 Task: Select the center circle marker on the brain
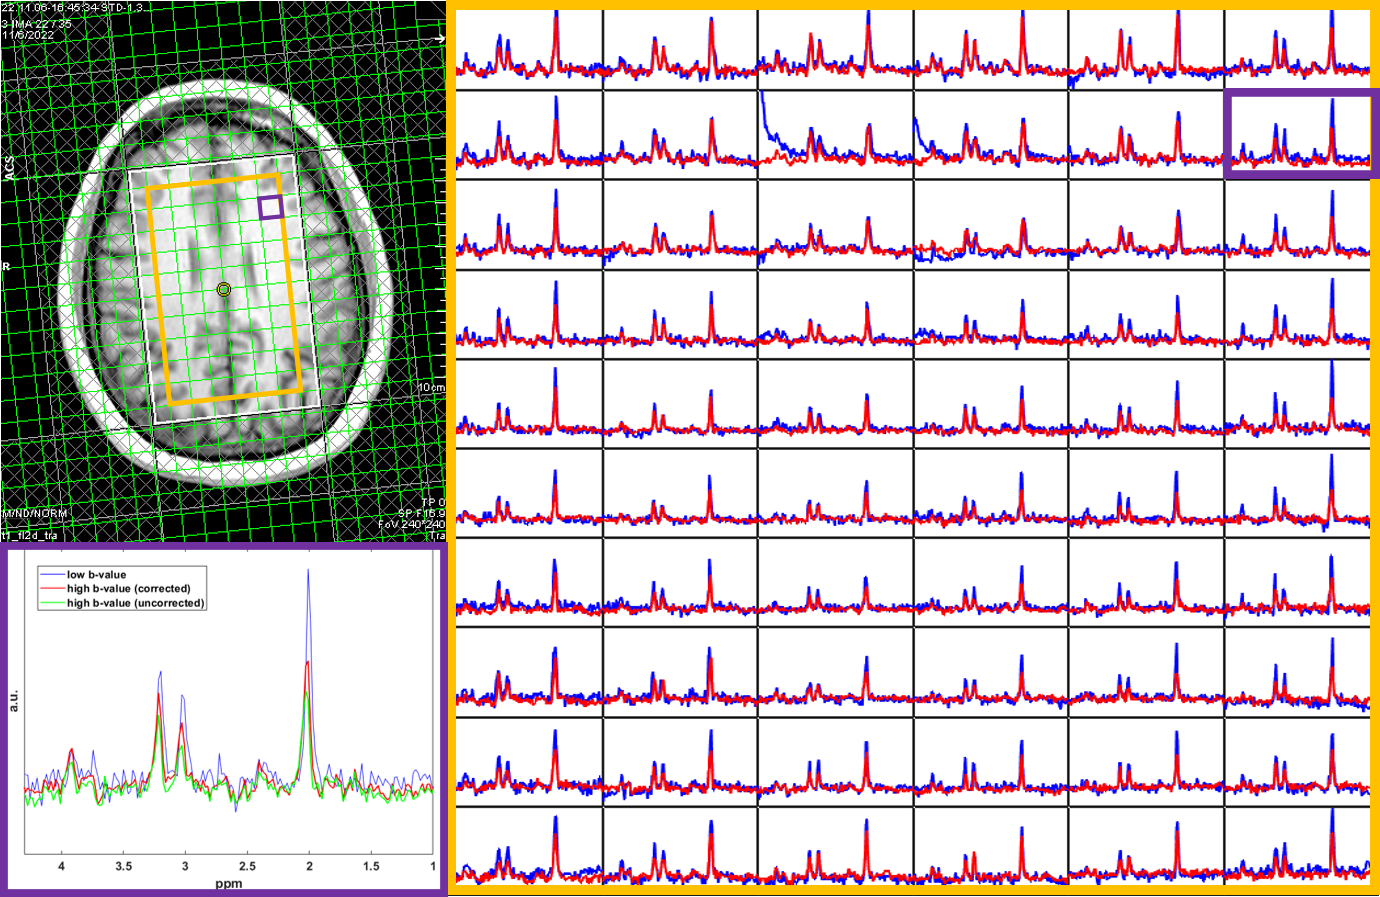[x=224, y=290]
